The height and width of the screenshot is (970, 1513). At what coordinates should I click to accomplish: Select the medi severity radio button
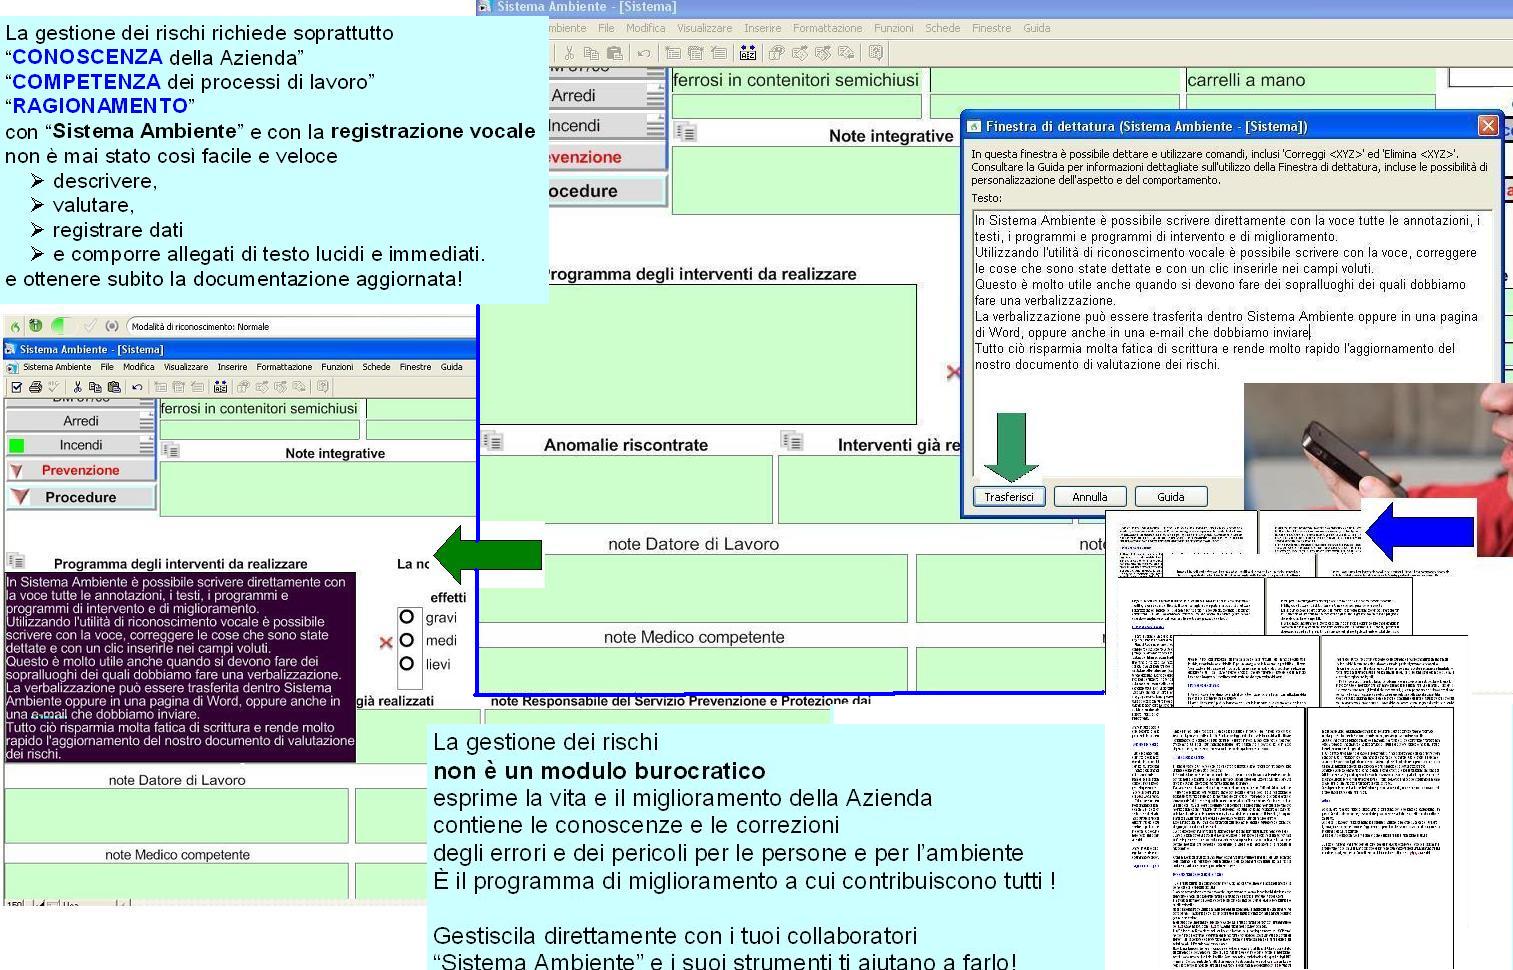coord(406,640)
